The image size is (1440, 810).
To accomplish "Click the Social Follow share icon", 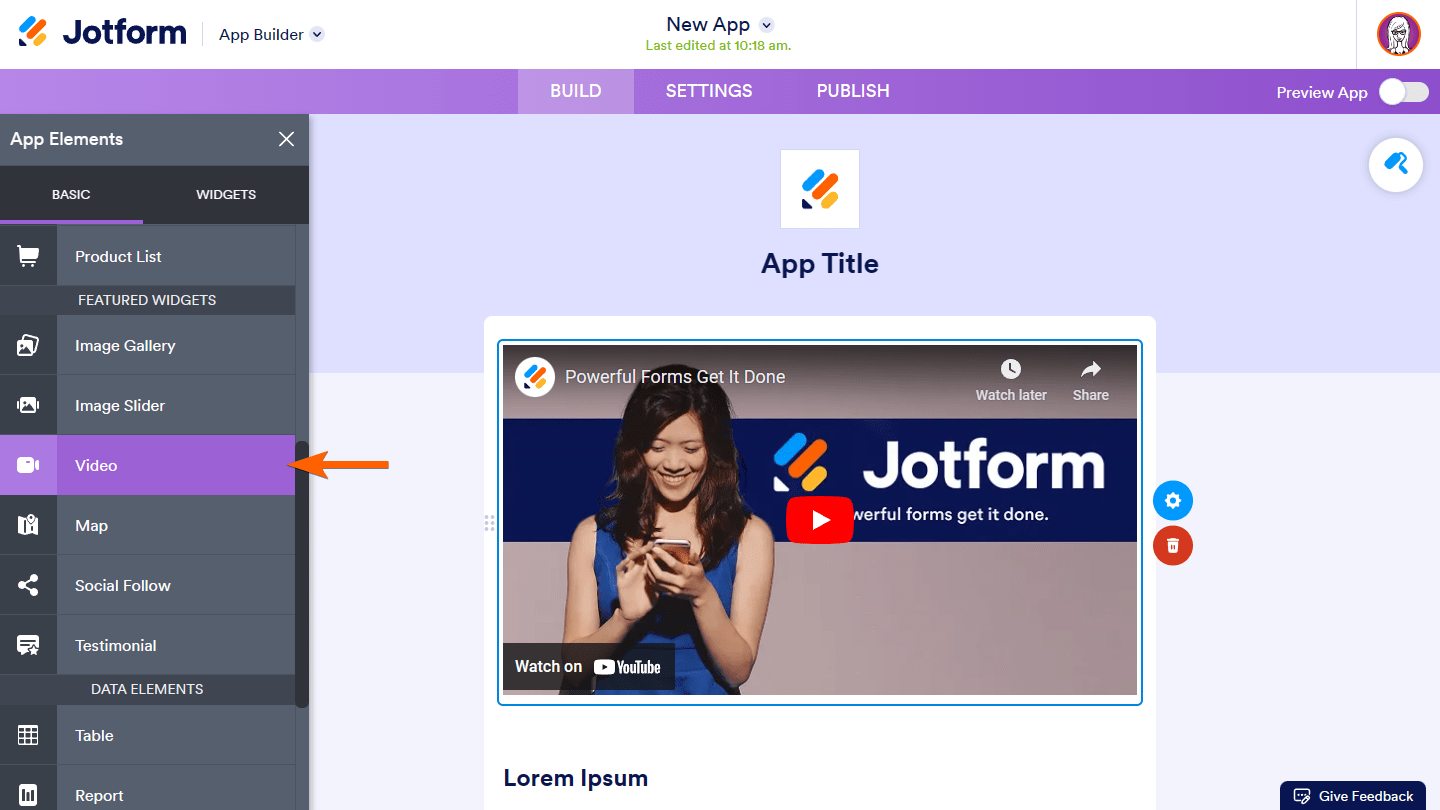I will (28, 585).
